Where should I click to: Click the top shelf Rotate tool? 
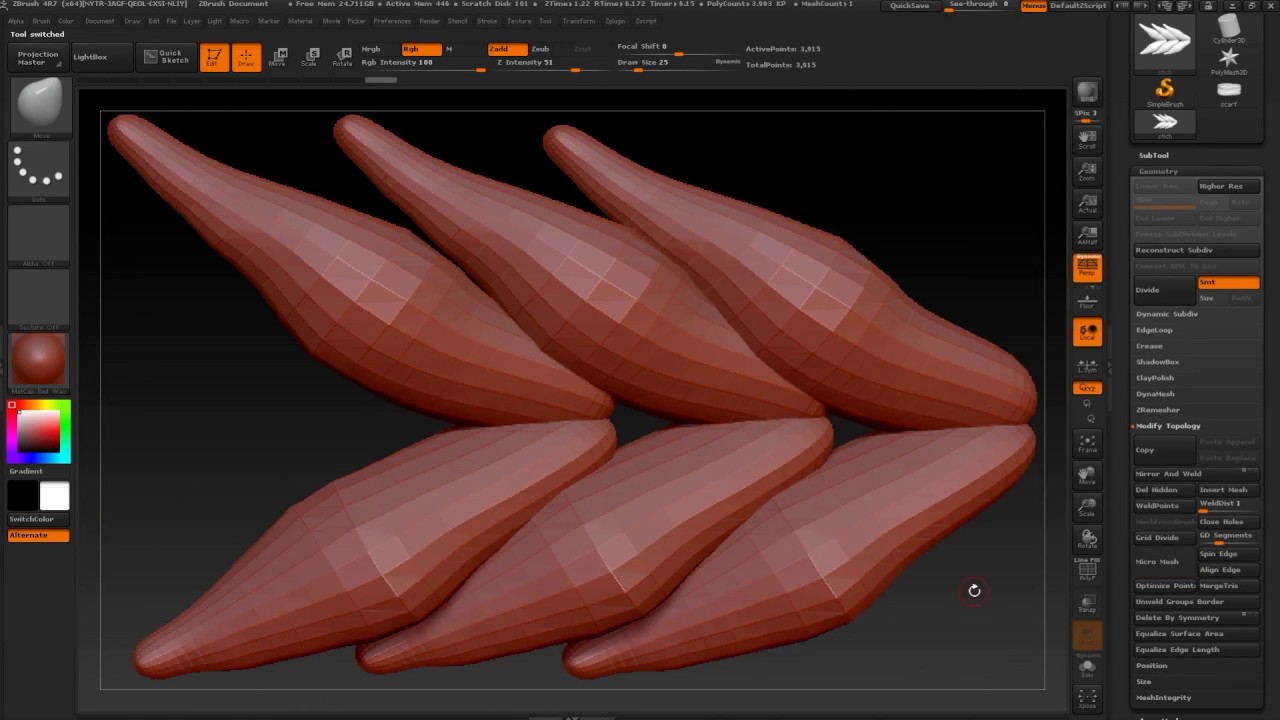[342, 57]
